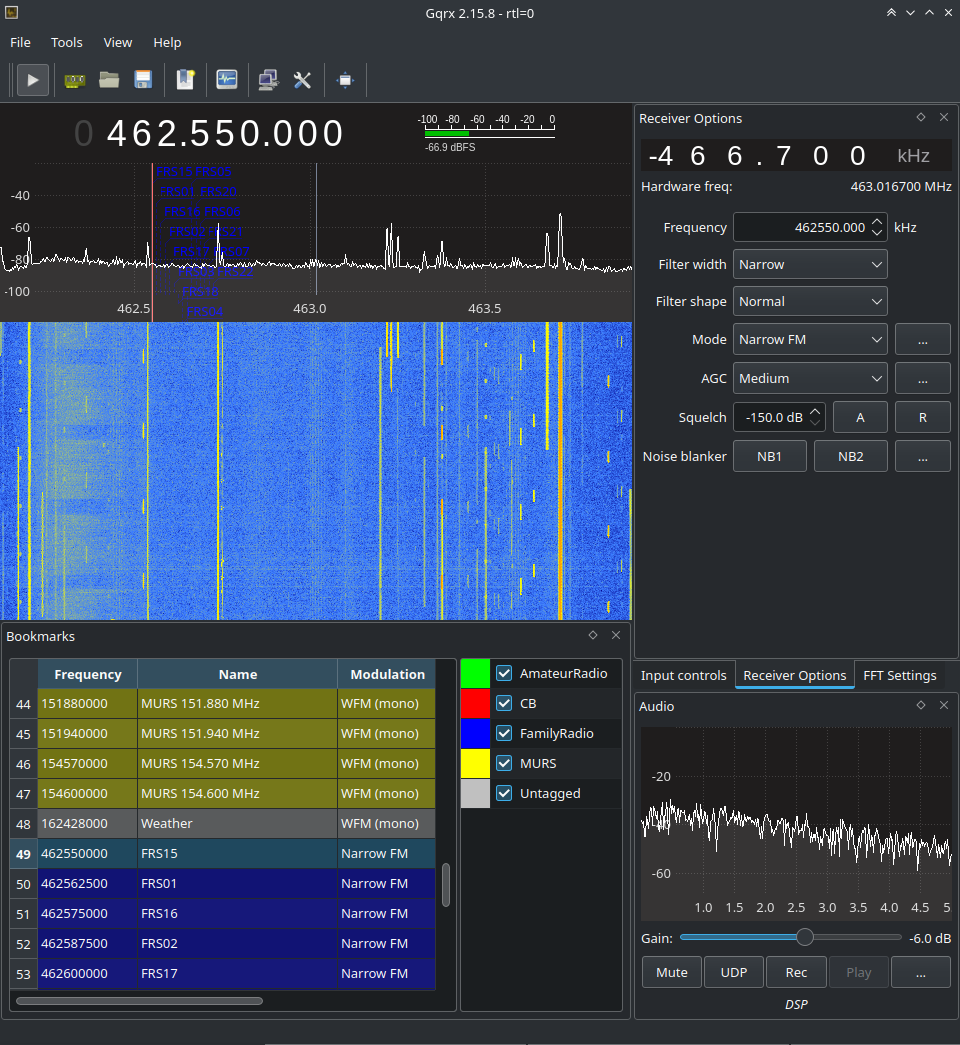Open the AGC dropdown set to Medium
Screen dimensions: 960x1045
(810, 379)
